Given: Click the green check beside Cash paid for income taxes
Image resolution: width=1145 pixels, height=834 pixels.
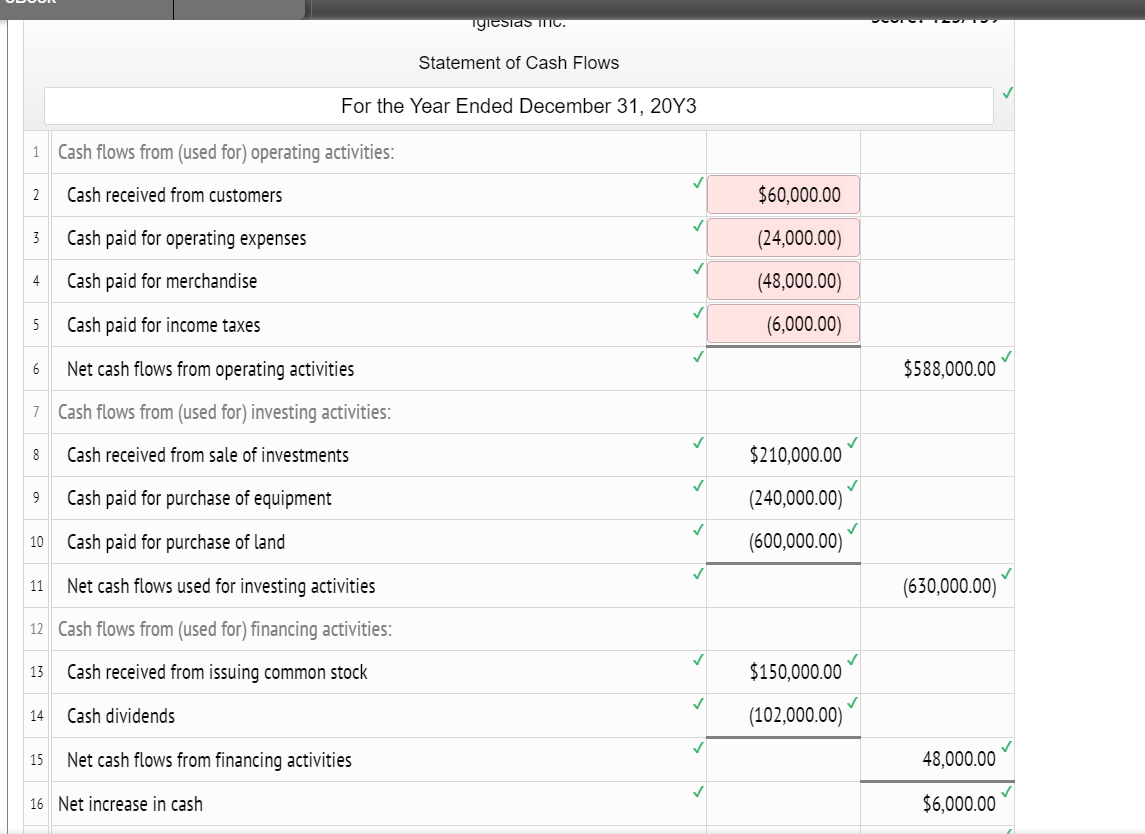Looking at the screenshot, I should [x=697, y=313].
